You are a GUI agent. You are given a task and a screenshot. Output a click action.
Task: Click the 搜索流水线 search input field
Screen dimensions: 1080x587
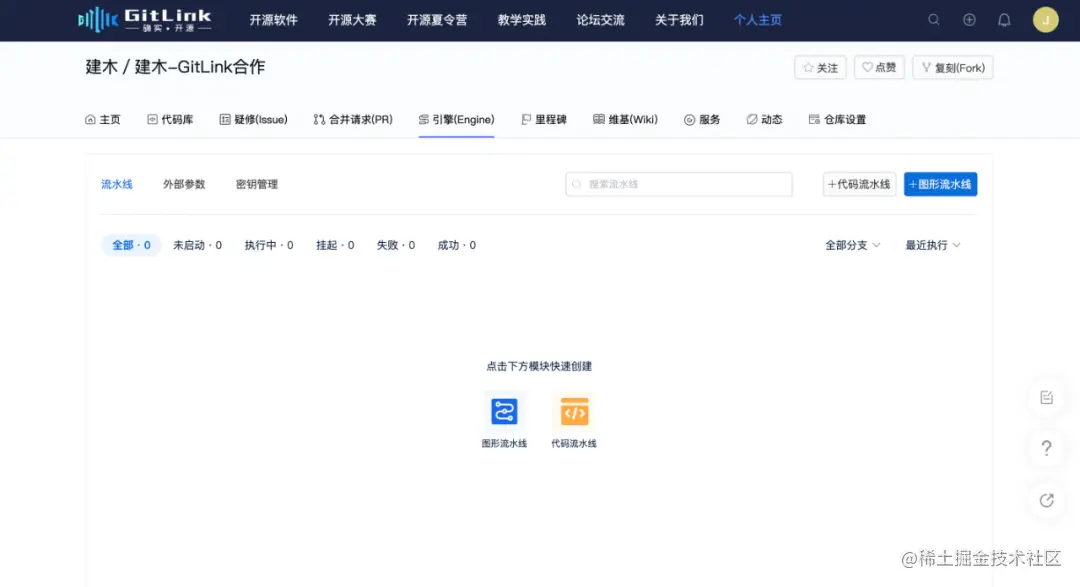click(x=678, y=184)
